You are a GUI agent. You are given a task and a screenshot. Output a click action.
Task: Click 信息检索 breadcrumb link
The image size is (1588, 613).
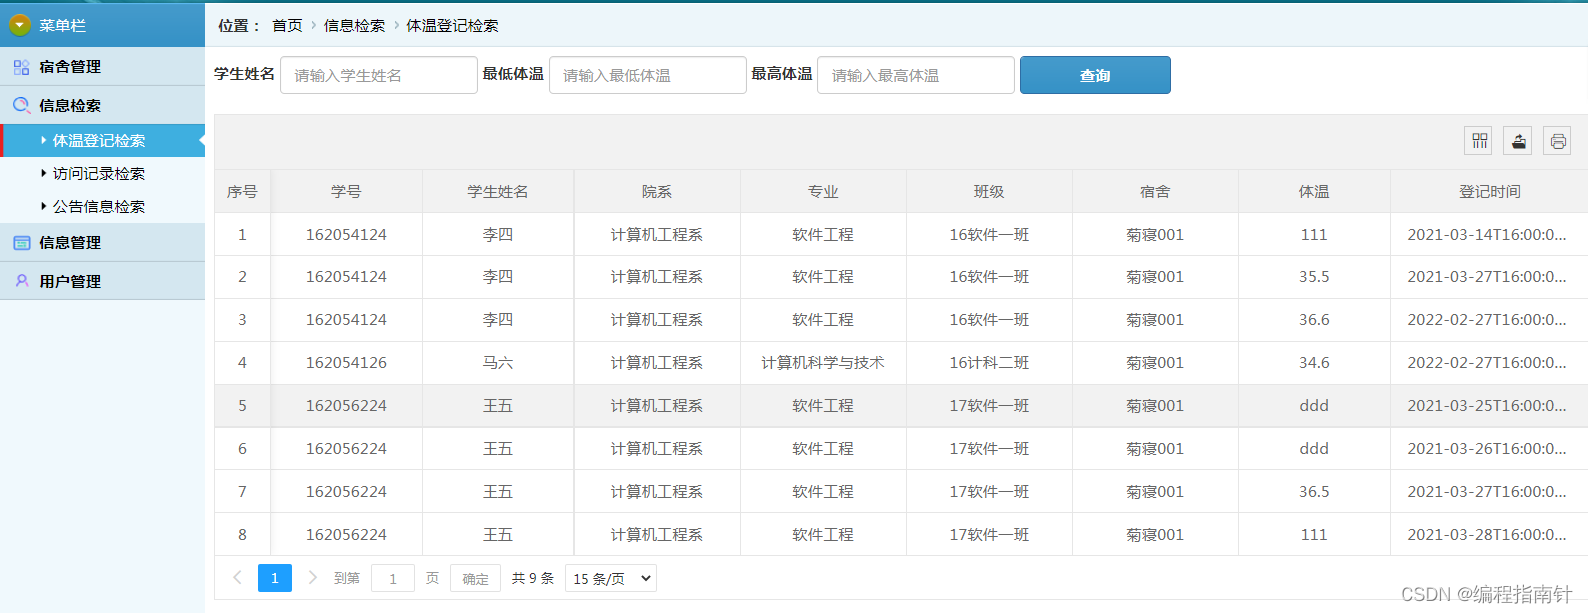[x=354, y=26]
